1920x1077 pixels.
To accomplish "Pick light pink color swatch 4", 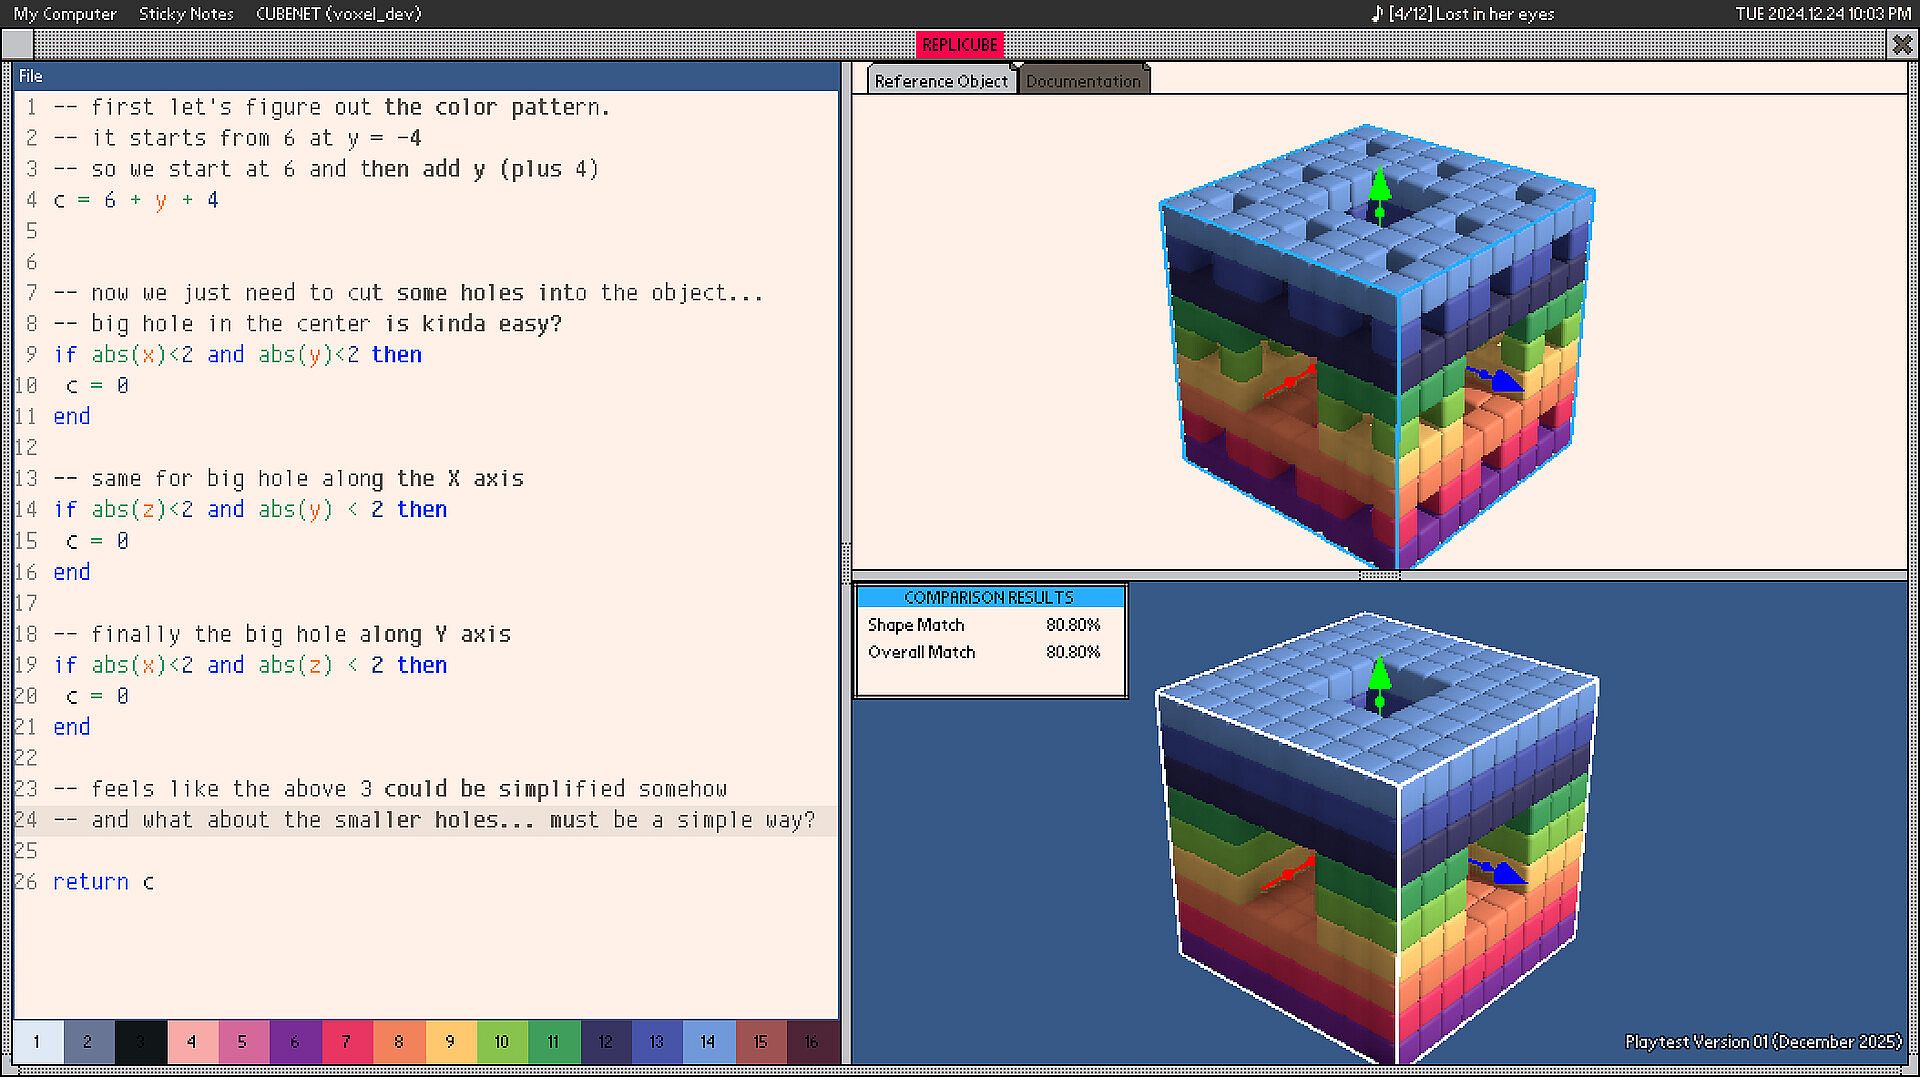I will [192, 1042].
